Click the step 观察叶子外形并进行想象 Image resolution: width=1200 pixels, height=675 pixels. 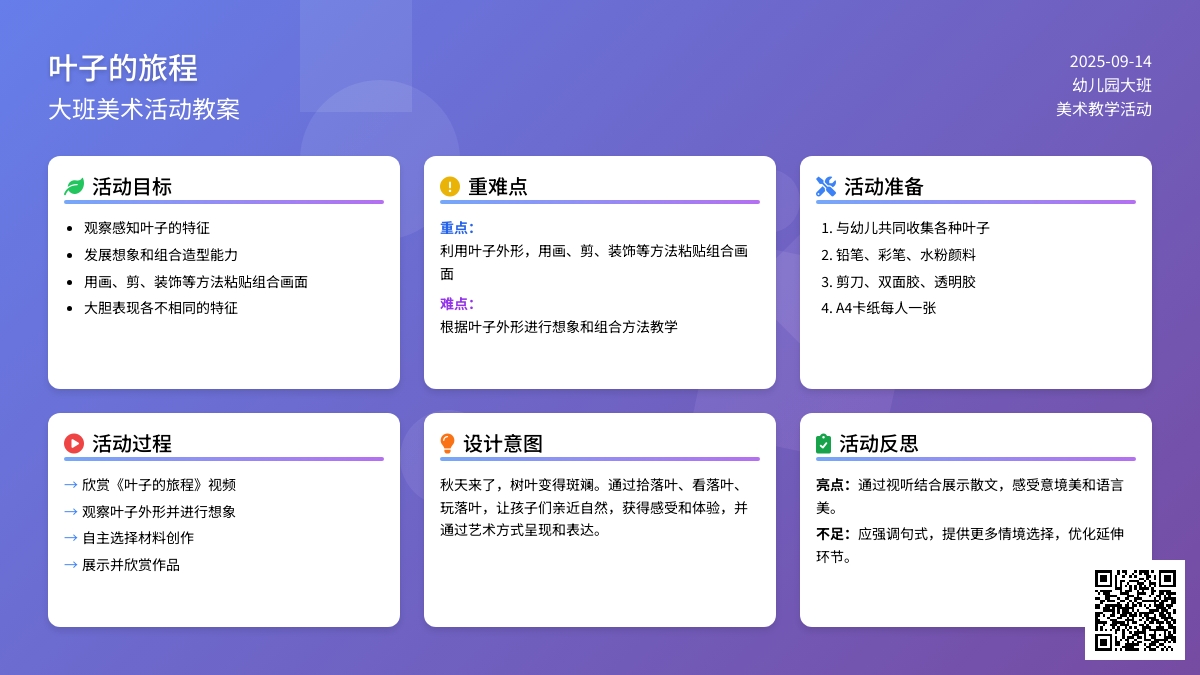click(159, 512)
